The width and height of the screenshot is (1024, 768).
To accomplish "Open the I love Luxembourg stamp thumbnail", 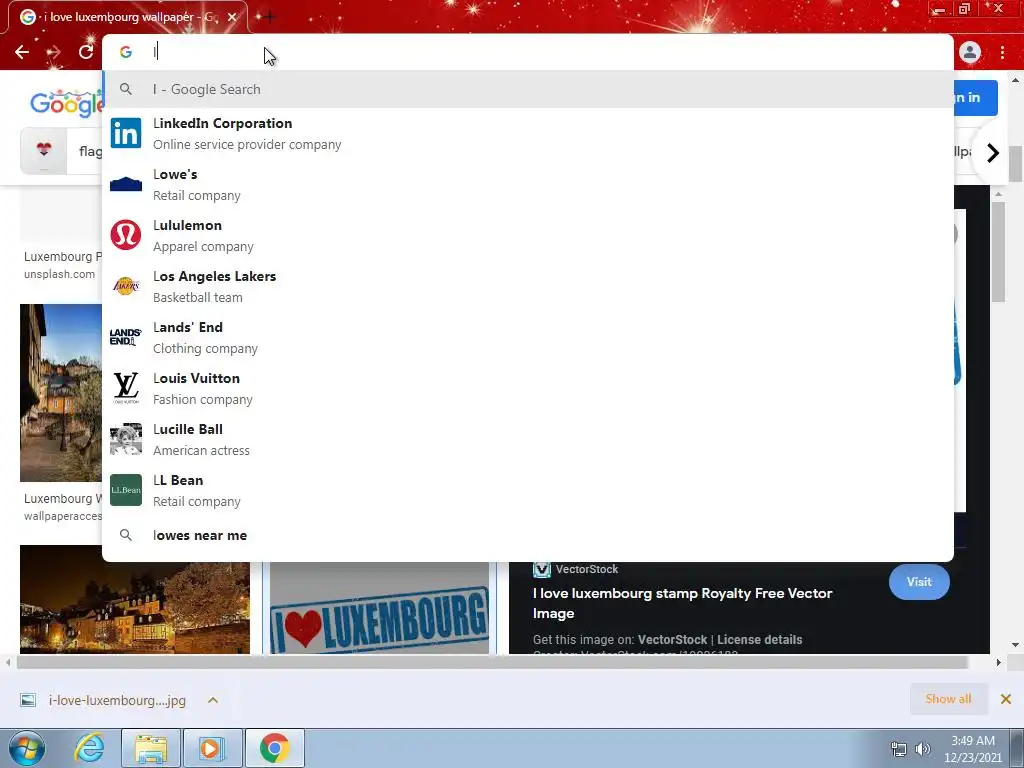I will [x=379, y=608].
